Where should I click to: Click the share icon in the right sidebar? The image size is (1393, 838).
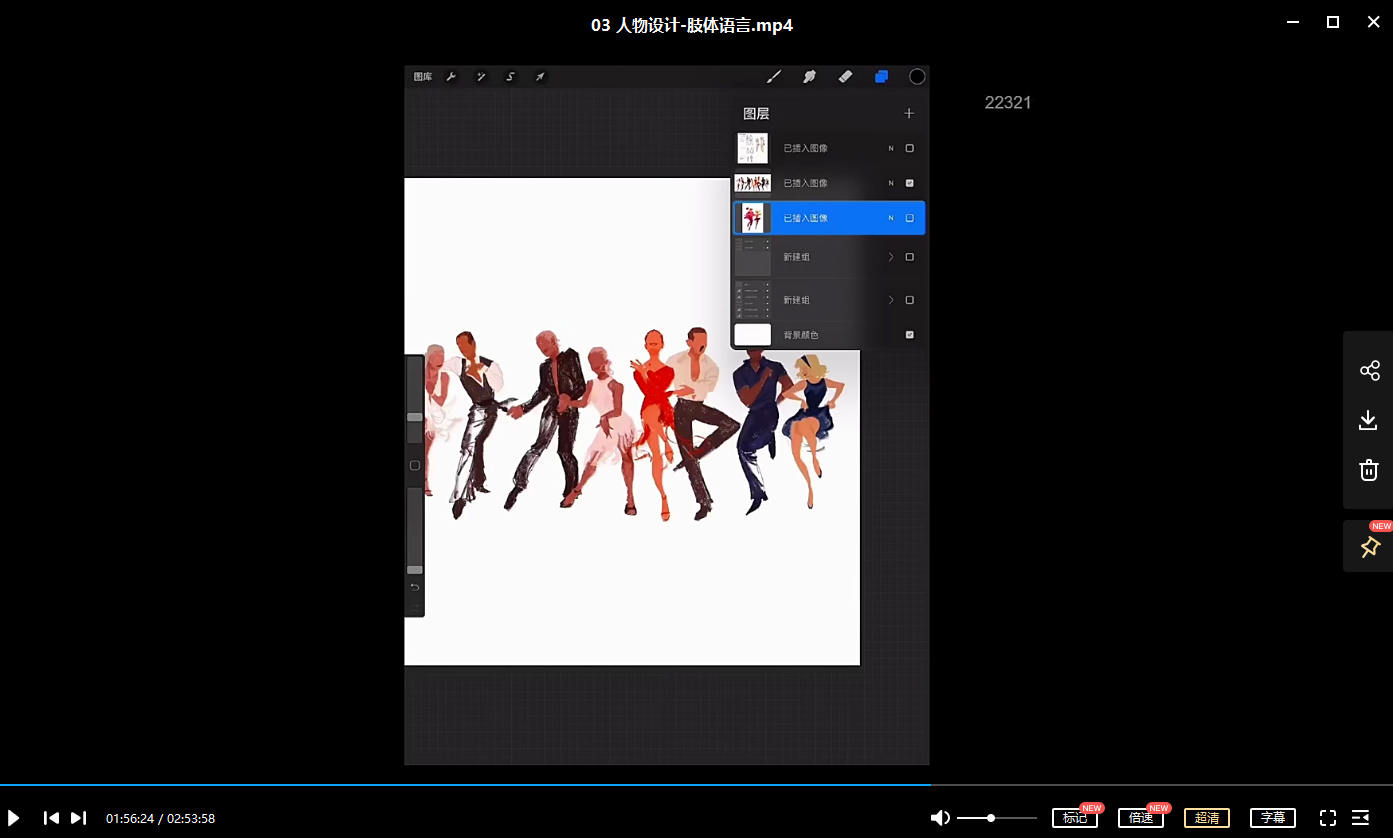pos(1369,371)
